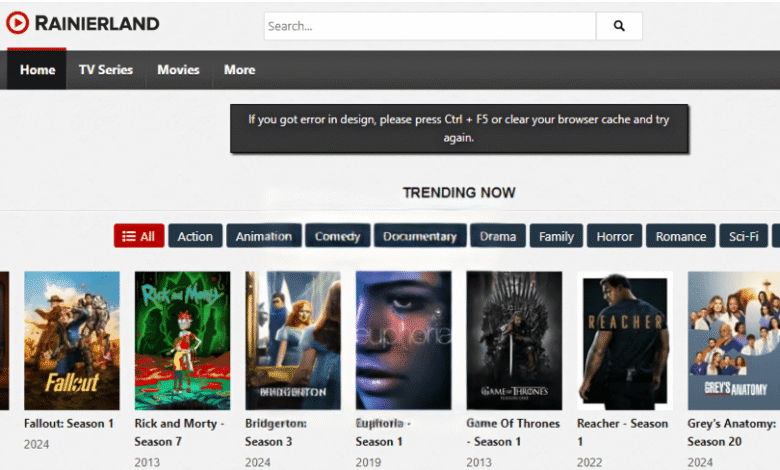The image size is (780, 470).
Task: Click 'Grey's Anatomy: Season 20' title link
Action: tap(731, 432)
